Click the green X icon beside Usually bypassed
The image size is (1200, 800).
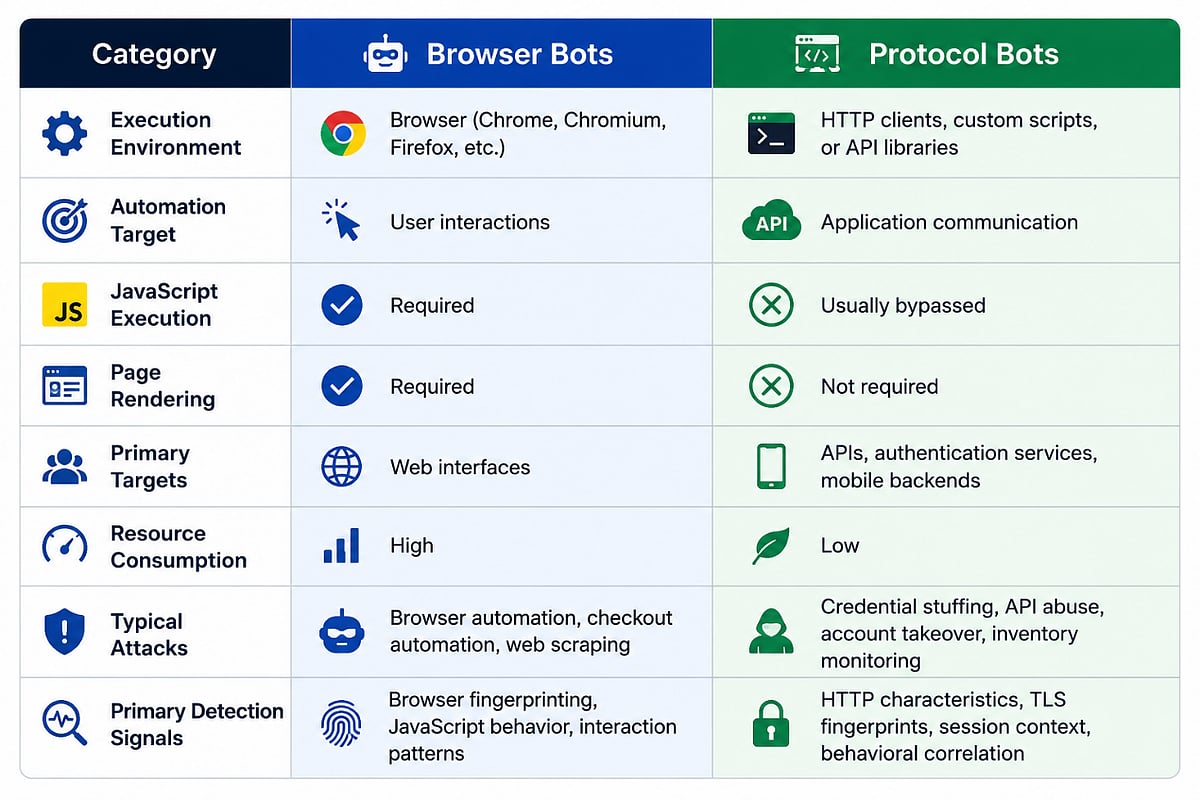771,305
